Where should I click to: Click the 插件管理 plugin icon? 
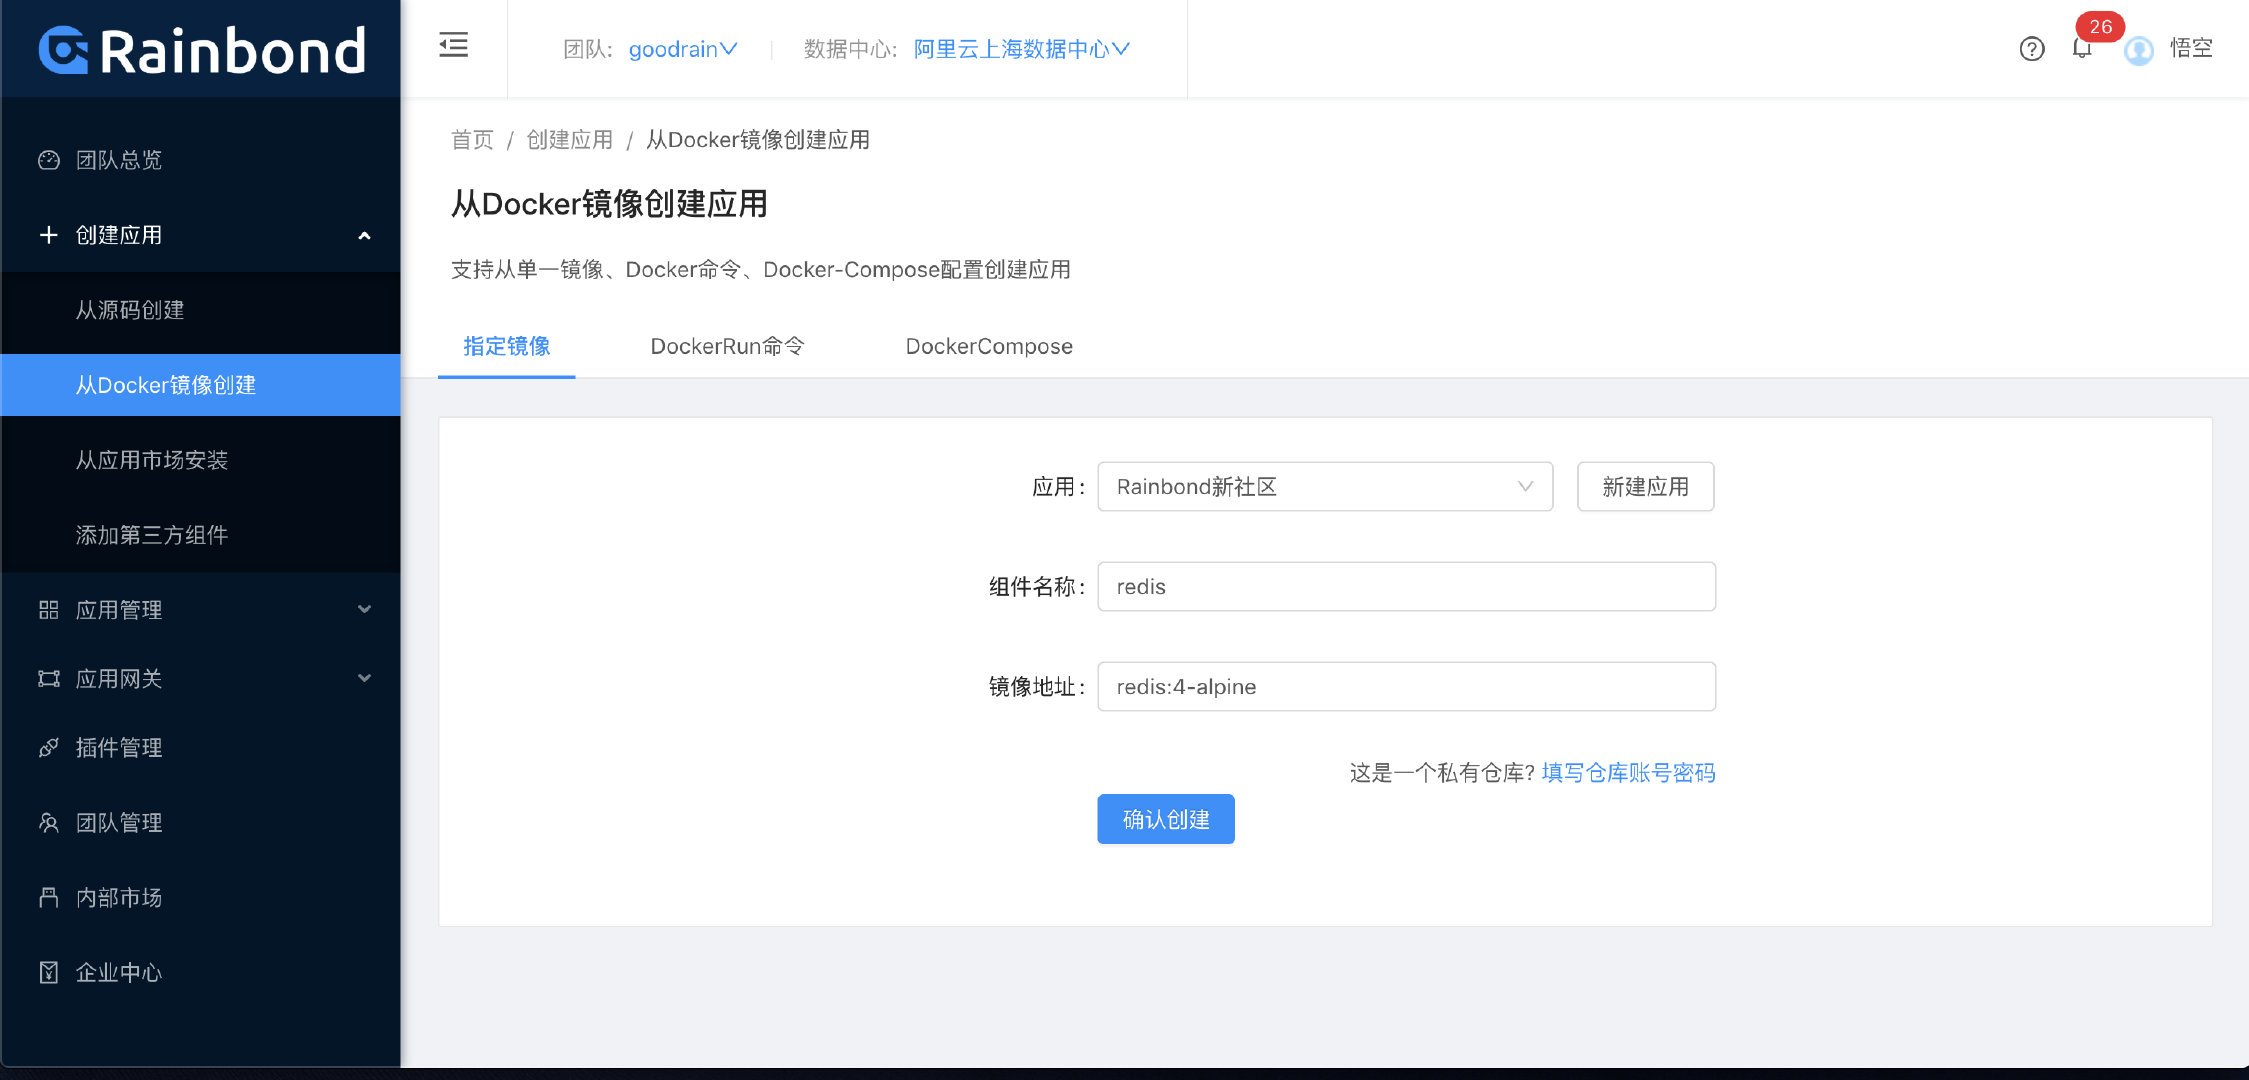[x=48, y=748]
